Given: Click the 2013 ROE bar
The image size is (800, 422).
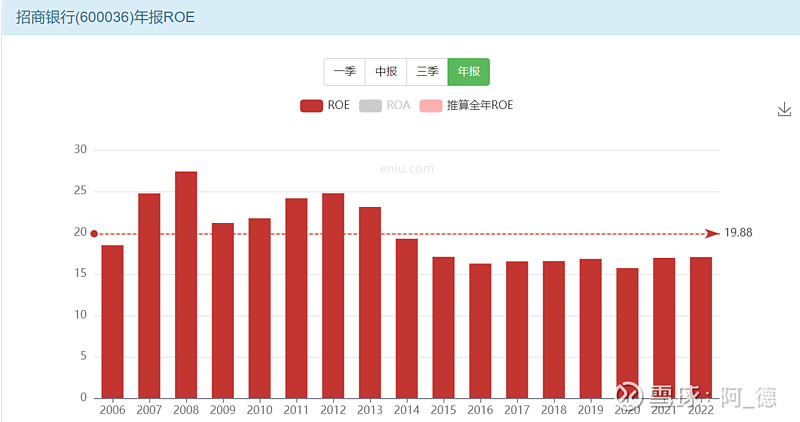Looking at the screenshot, I should pos(370,303).
